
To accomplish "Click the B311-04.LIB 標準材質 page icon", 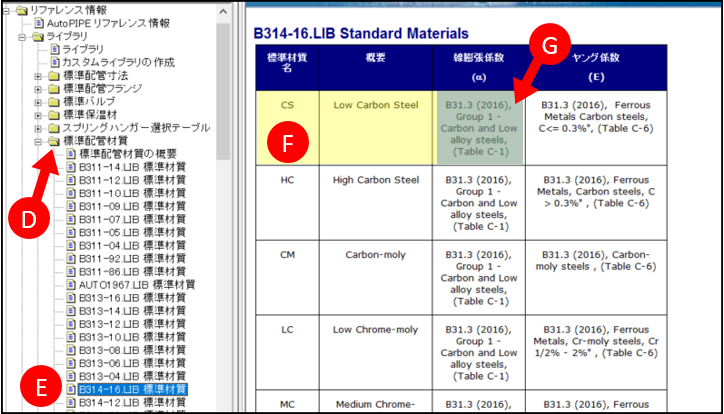I will click(x=71, y=246).
